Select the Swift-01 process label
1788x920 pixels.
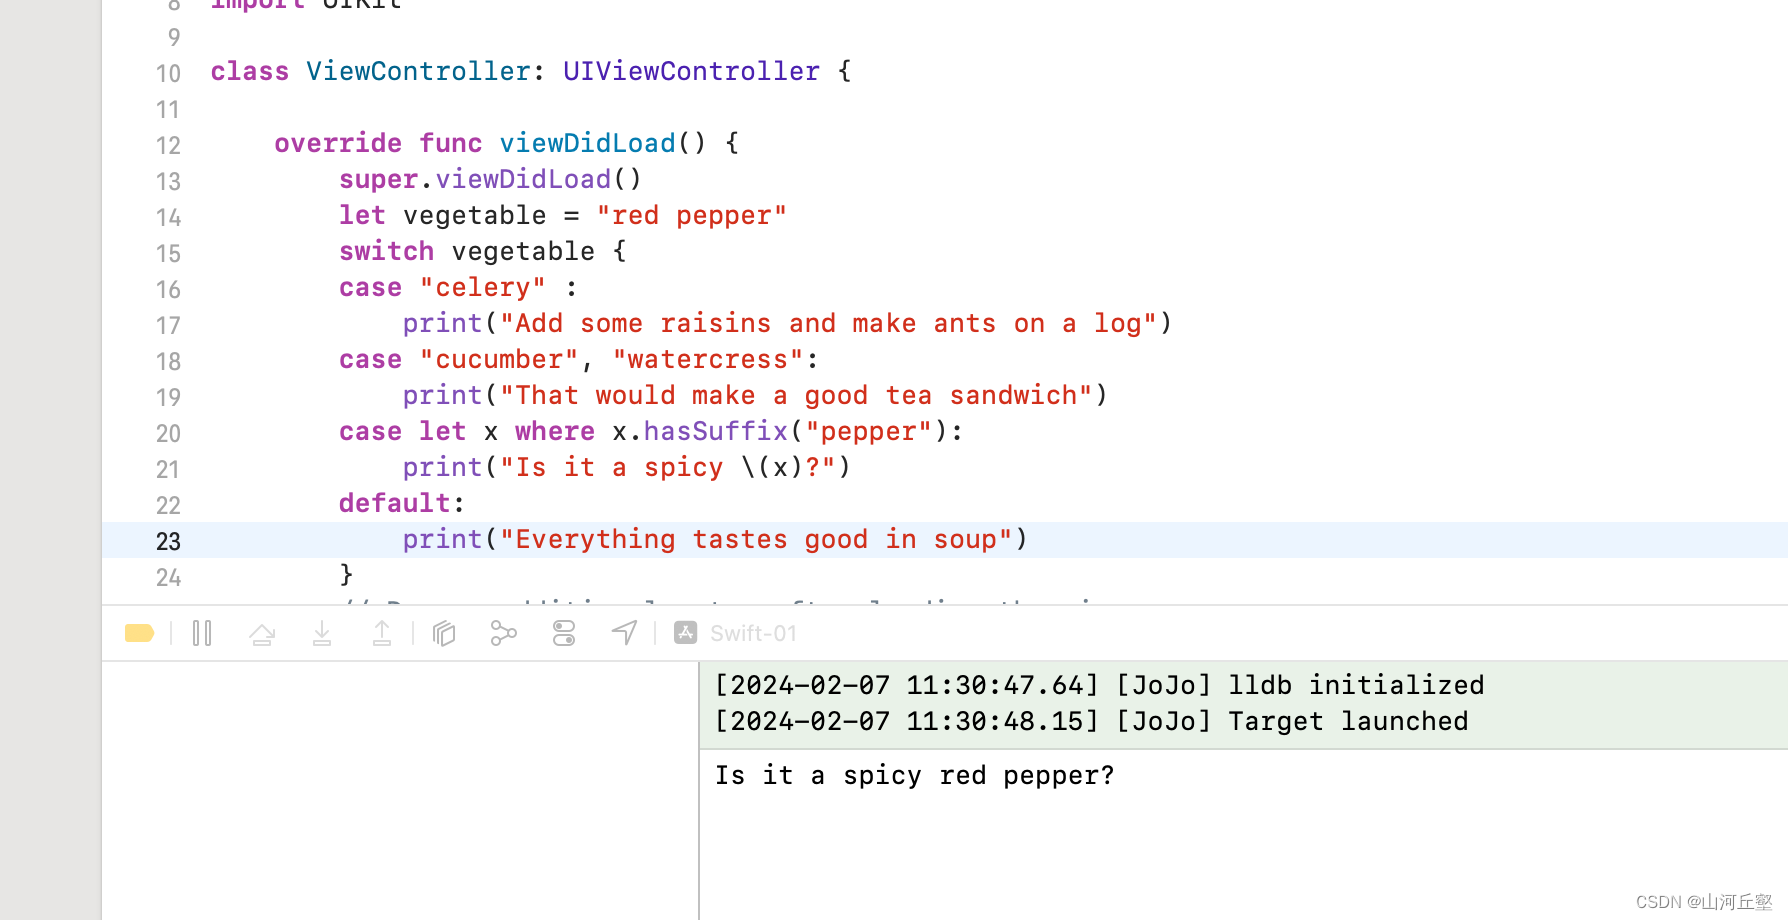753,633
